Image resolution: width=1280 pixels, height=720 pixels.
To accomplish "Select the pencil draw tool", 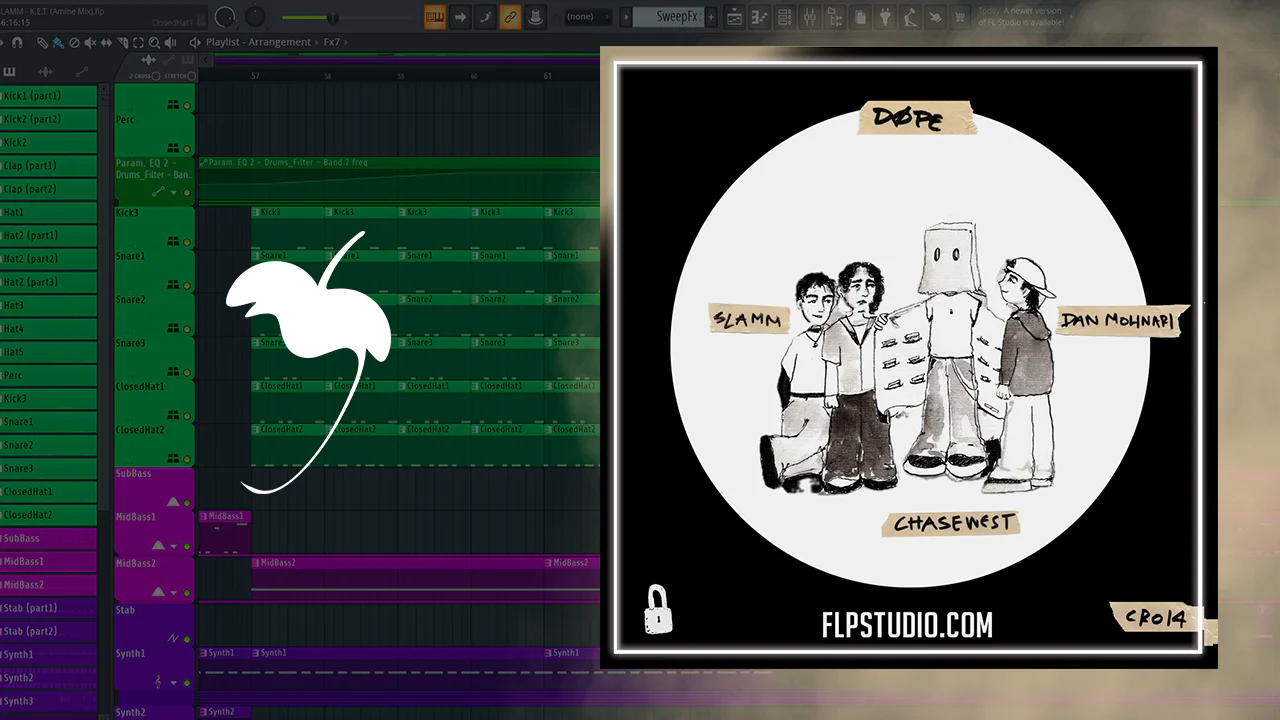I will pyautogui.click(x=42, y=43).
